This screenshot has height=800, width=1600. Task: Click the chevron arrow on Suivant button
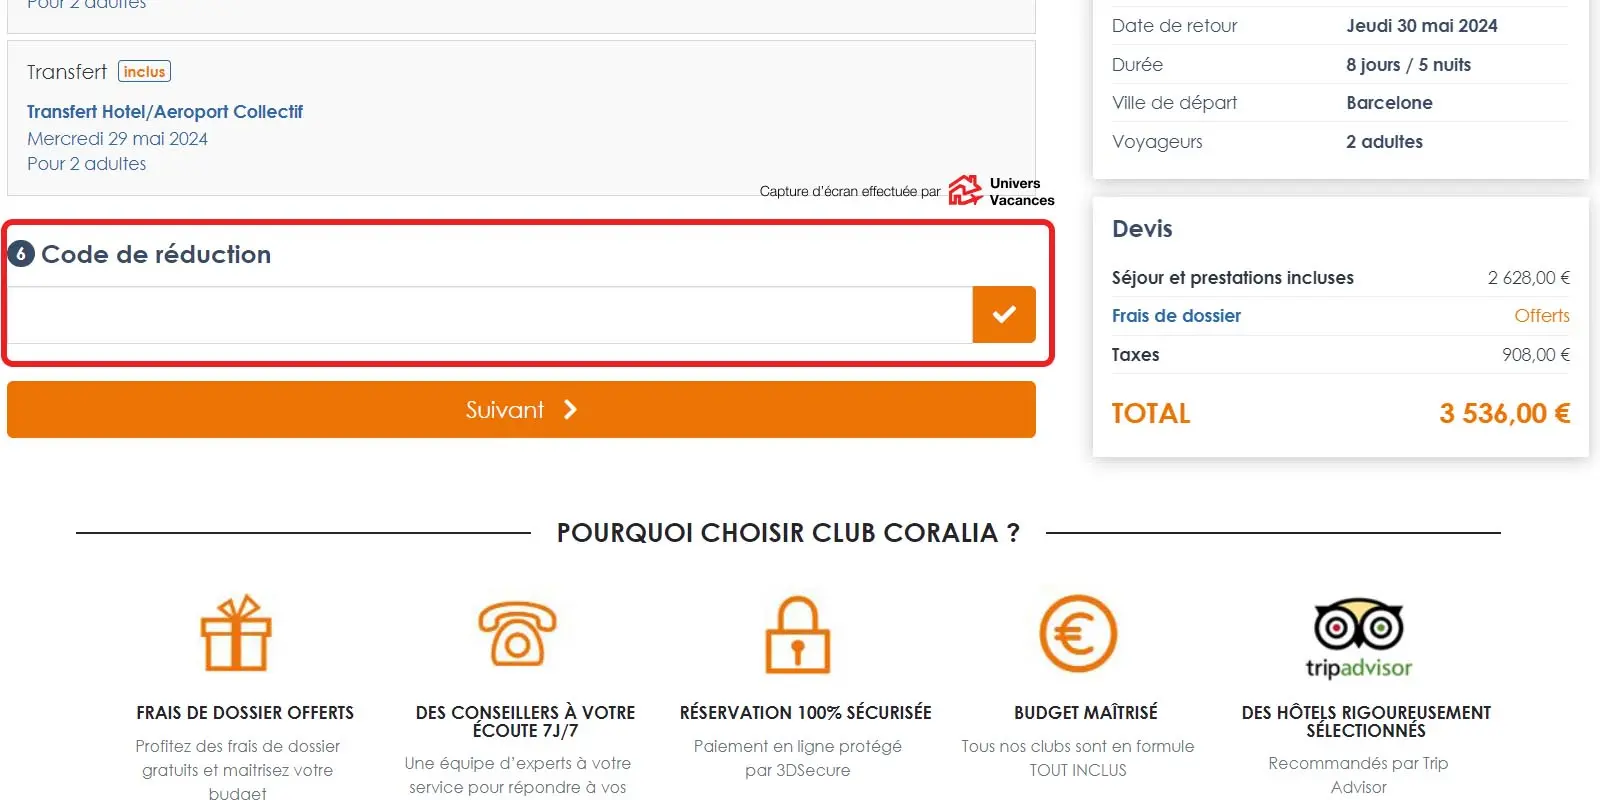click(570, 409)
